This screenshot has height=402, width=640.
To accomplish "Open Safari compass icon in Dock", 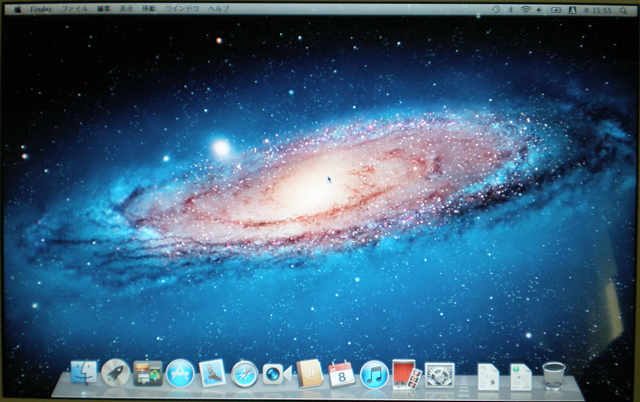I will click(x=244, y=374).
